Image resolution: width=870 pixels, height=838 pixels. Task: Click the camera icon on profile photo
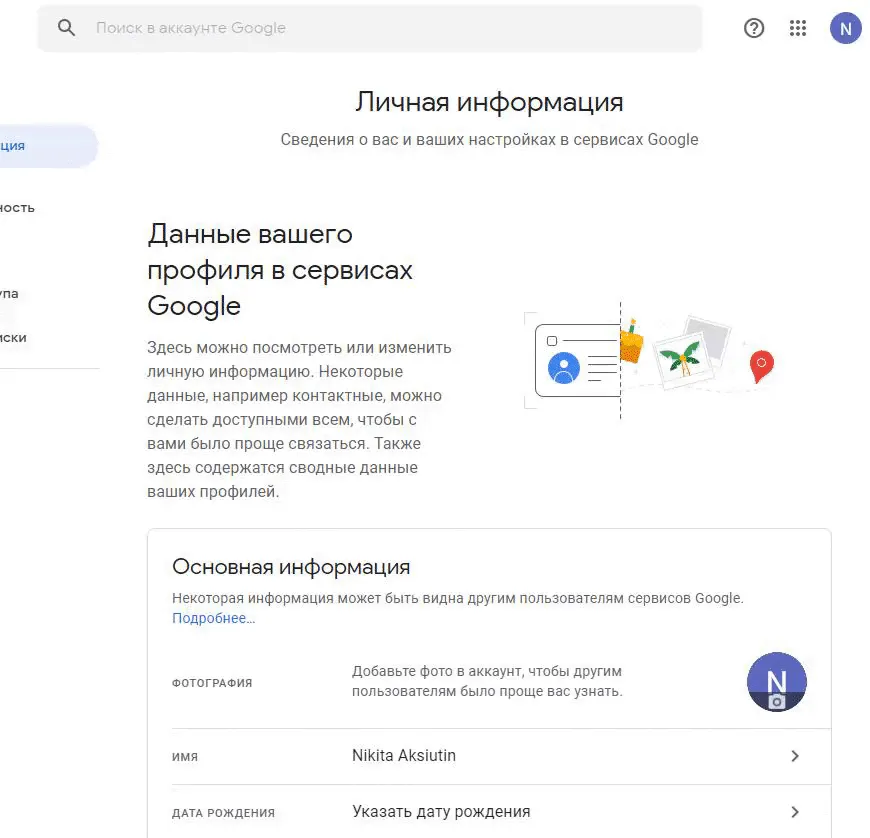coord(776,702)
